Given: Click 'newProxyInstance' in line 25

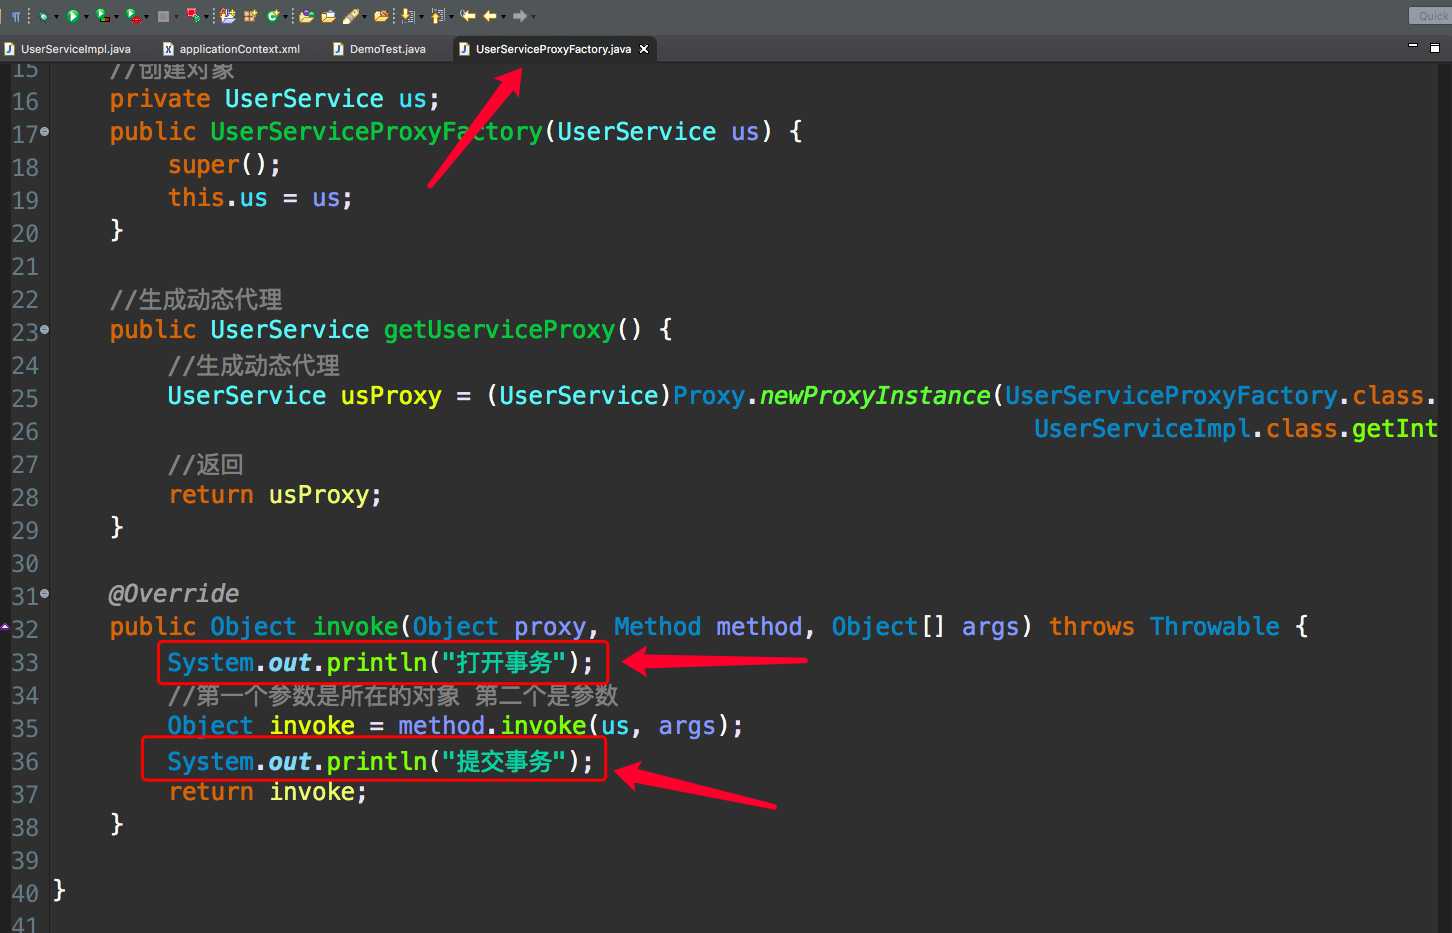Looking at the screenshot, I should [875, 396].
